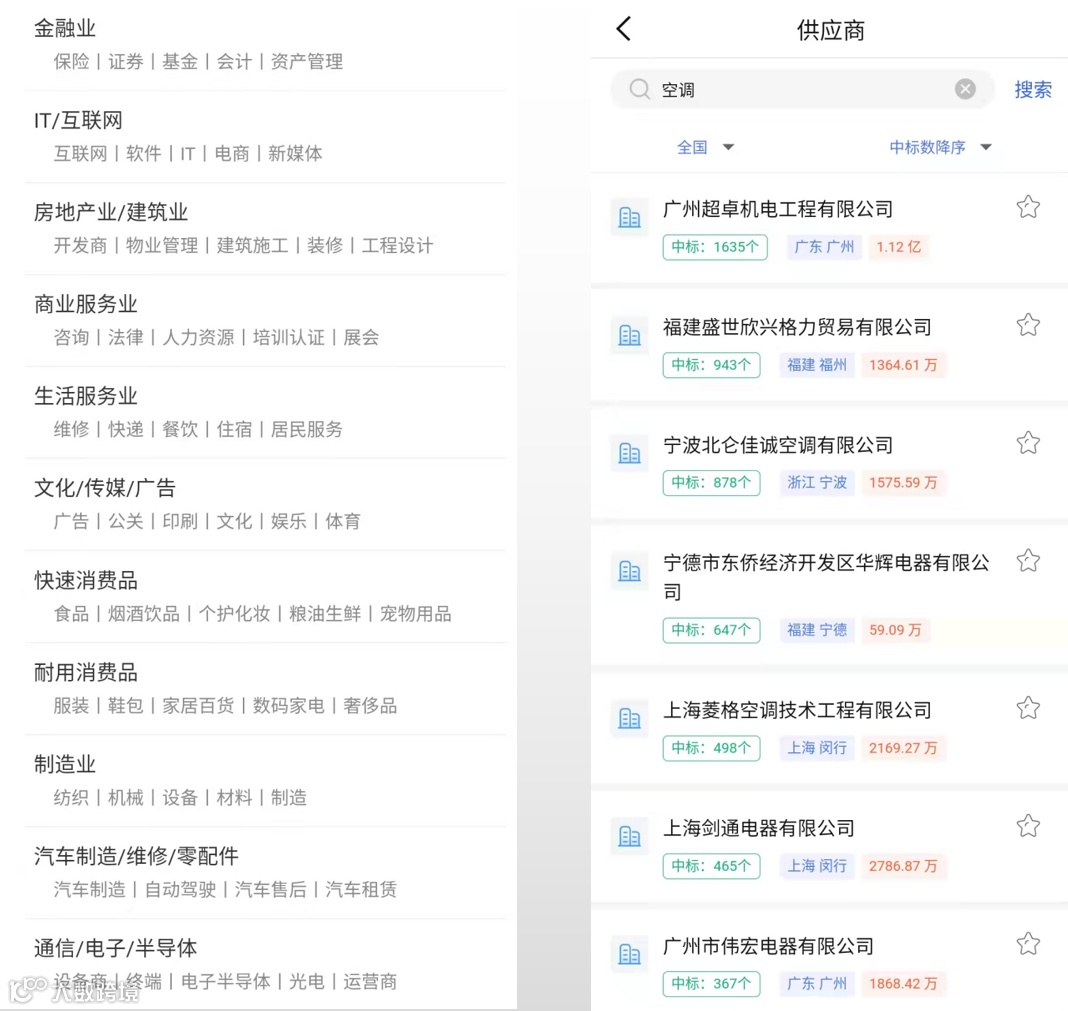Favorite 广州超卓机电工程有限公司 with star
Viewport: 1068px width, 1011px height.
coord(1028,207)
